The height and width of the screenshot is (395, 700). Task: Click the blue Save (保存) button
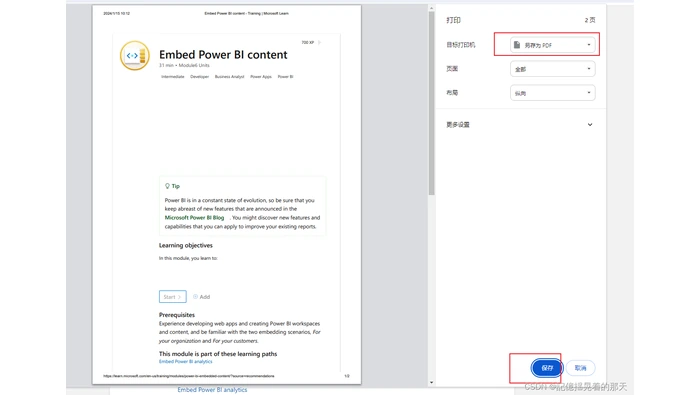pos(547,368)
